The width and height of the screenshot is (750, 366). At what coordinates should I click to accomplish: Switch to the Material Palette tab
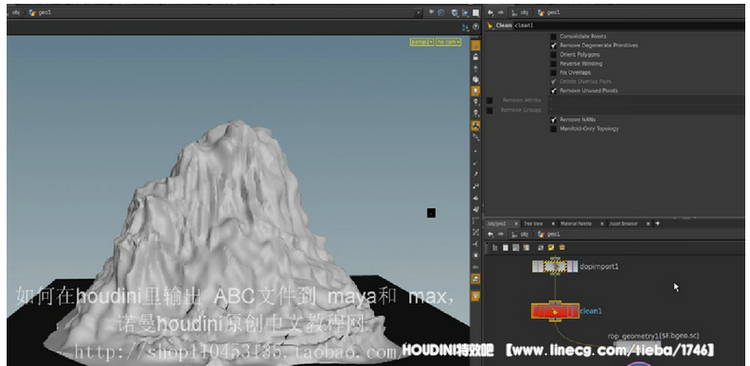pos(576,224)
